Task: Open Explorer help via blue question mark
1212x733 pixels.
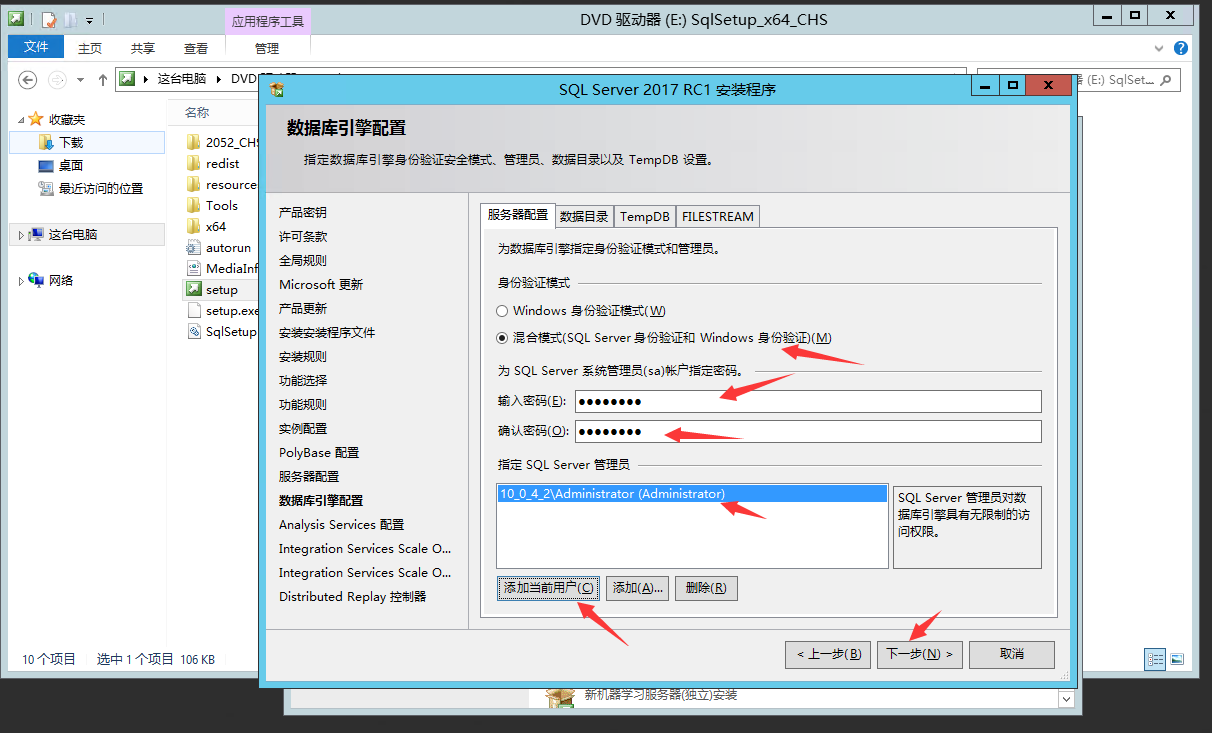Action: click(x=1181, y=48)
